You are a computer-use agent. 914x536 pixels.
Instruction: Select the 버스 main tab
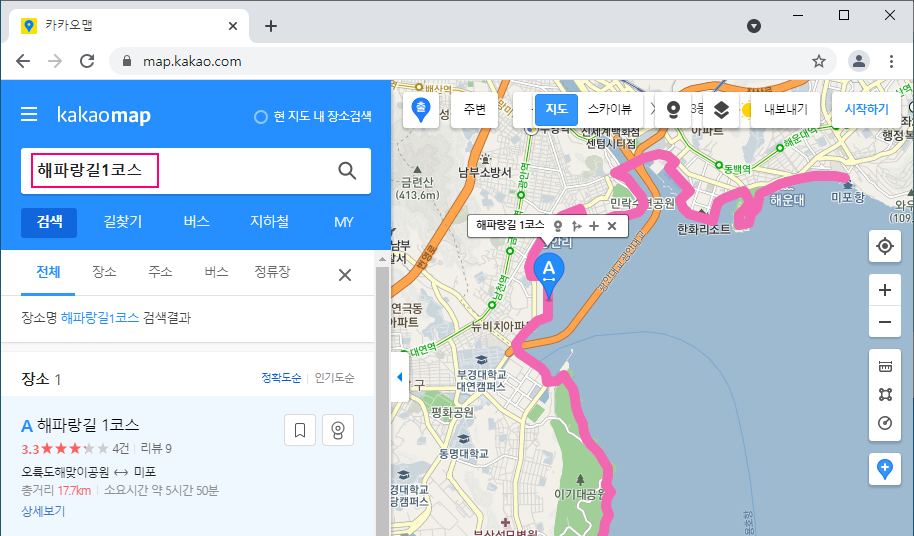click(196, 223)
